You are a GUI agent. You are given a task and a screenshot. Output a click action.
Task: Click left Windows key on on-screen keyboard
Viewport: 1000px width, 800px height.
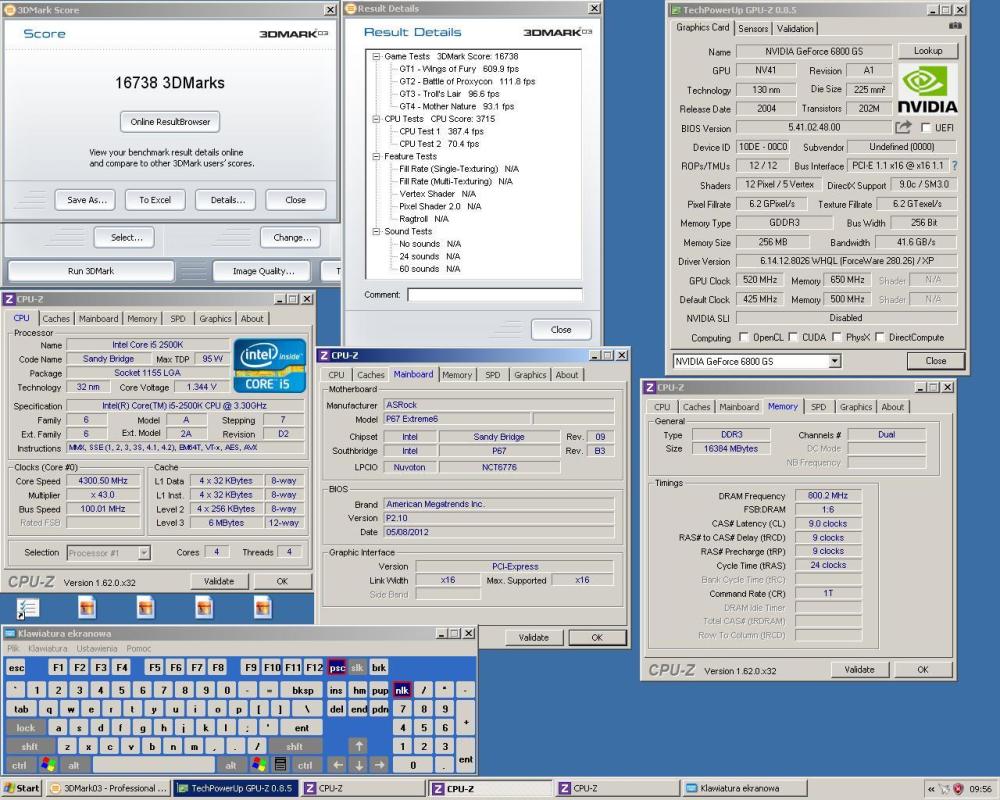coord(48,764)
